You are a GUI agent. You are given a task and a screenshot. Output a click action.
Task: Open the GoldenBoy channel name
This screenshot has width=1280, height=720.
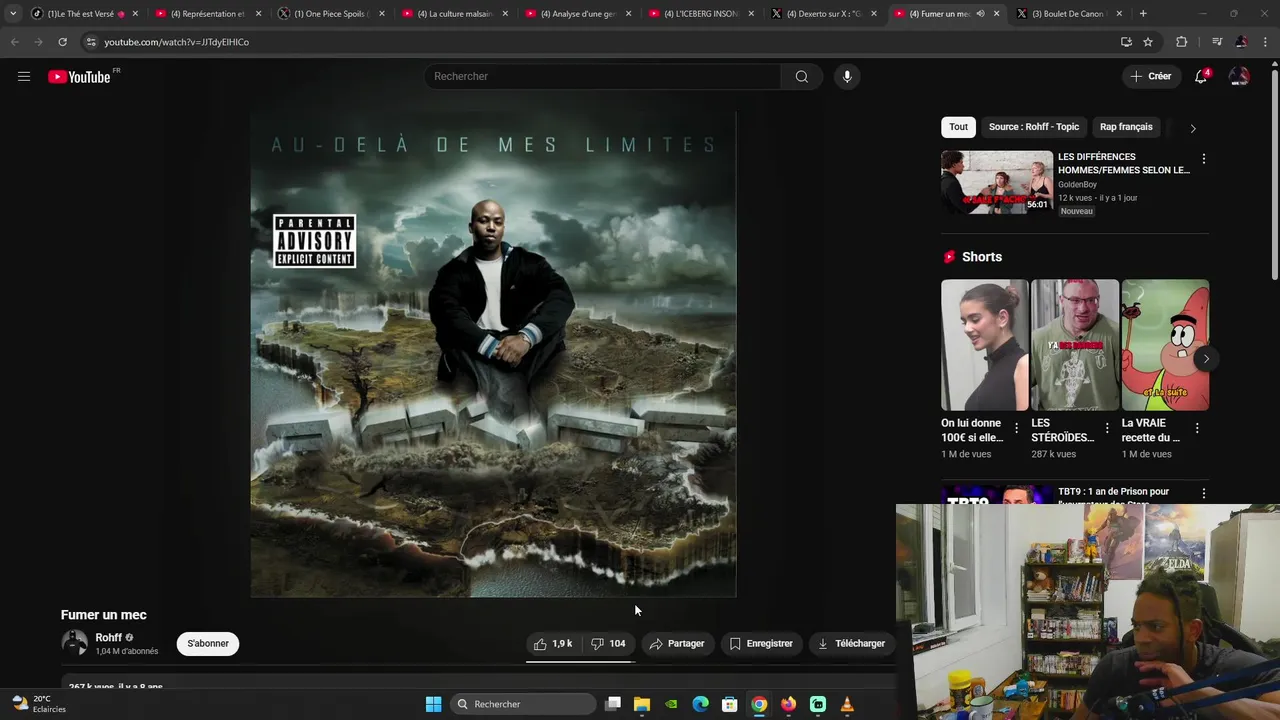point(1077,184)
